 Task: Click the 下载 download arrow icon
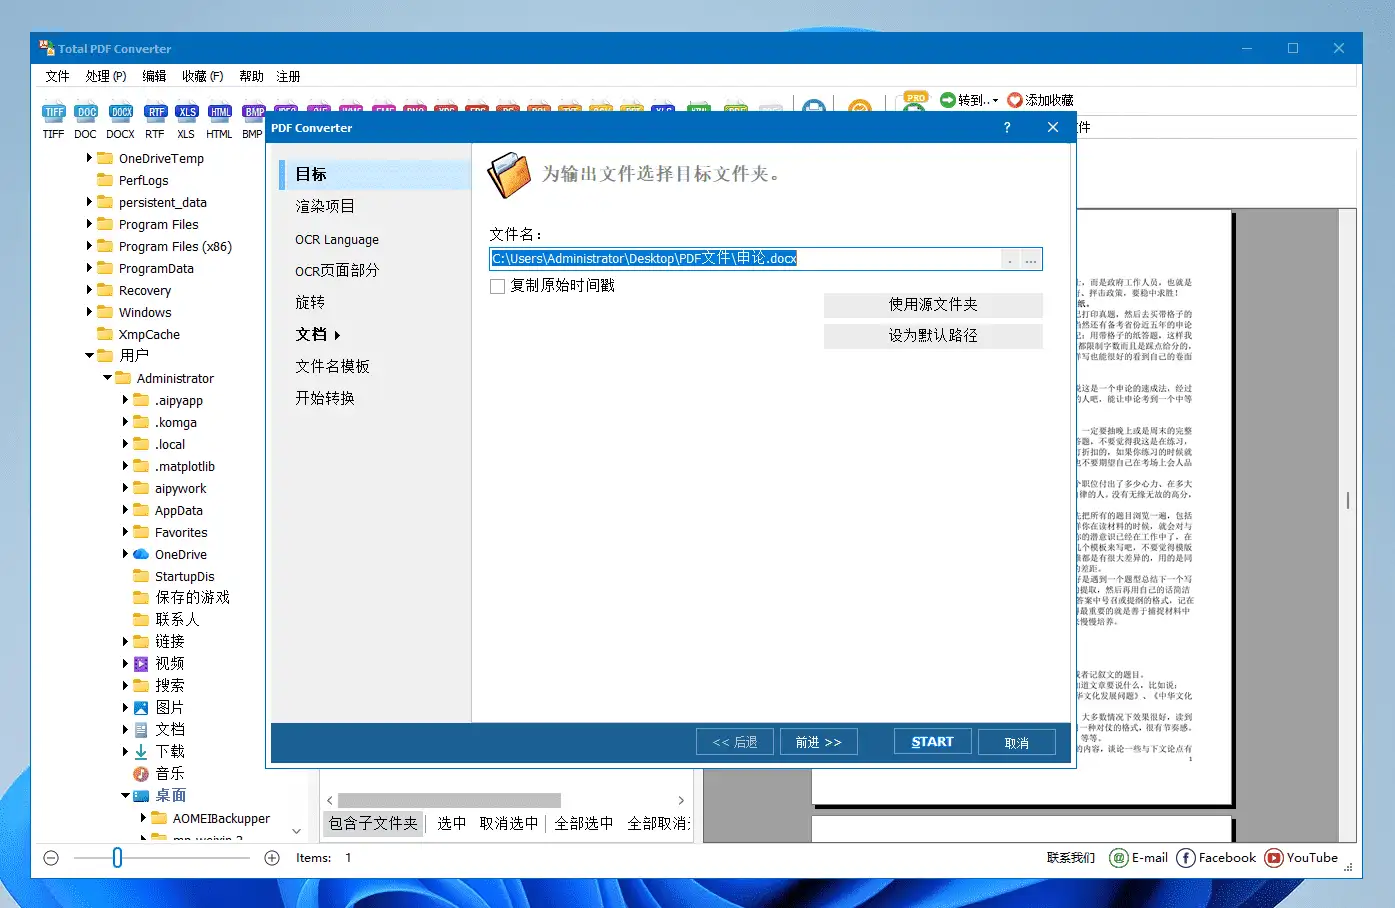141,751
